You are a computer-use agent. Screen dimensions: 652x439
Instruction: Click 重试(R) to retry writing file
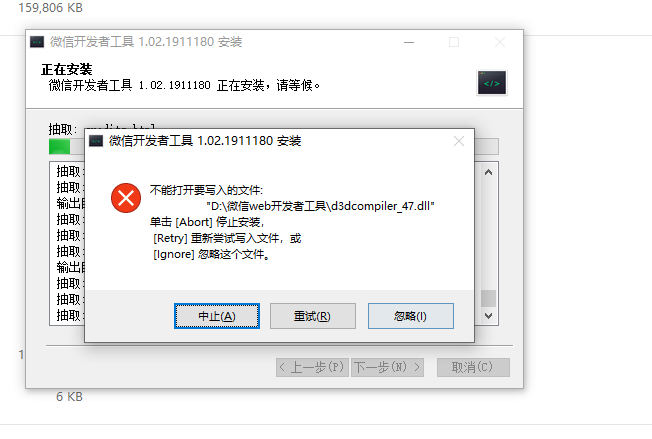tap(313, 316)
